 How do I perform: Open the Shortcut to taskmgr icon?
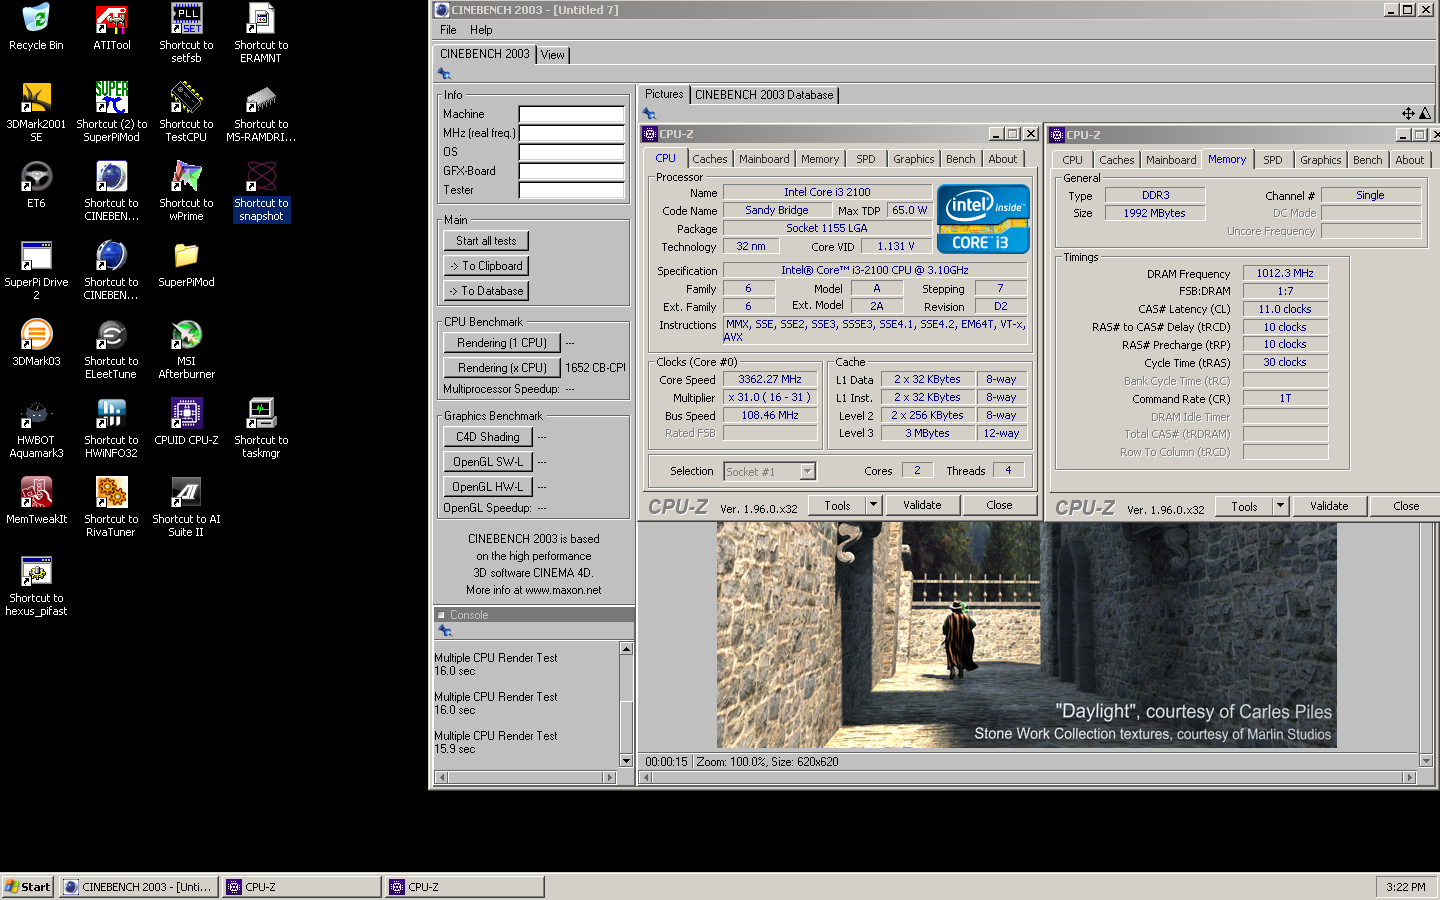[x=261, y=428]
